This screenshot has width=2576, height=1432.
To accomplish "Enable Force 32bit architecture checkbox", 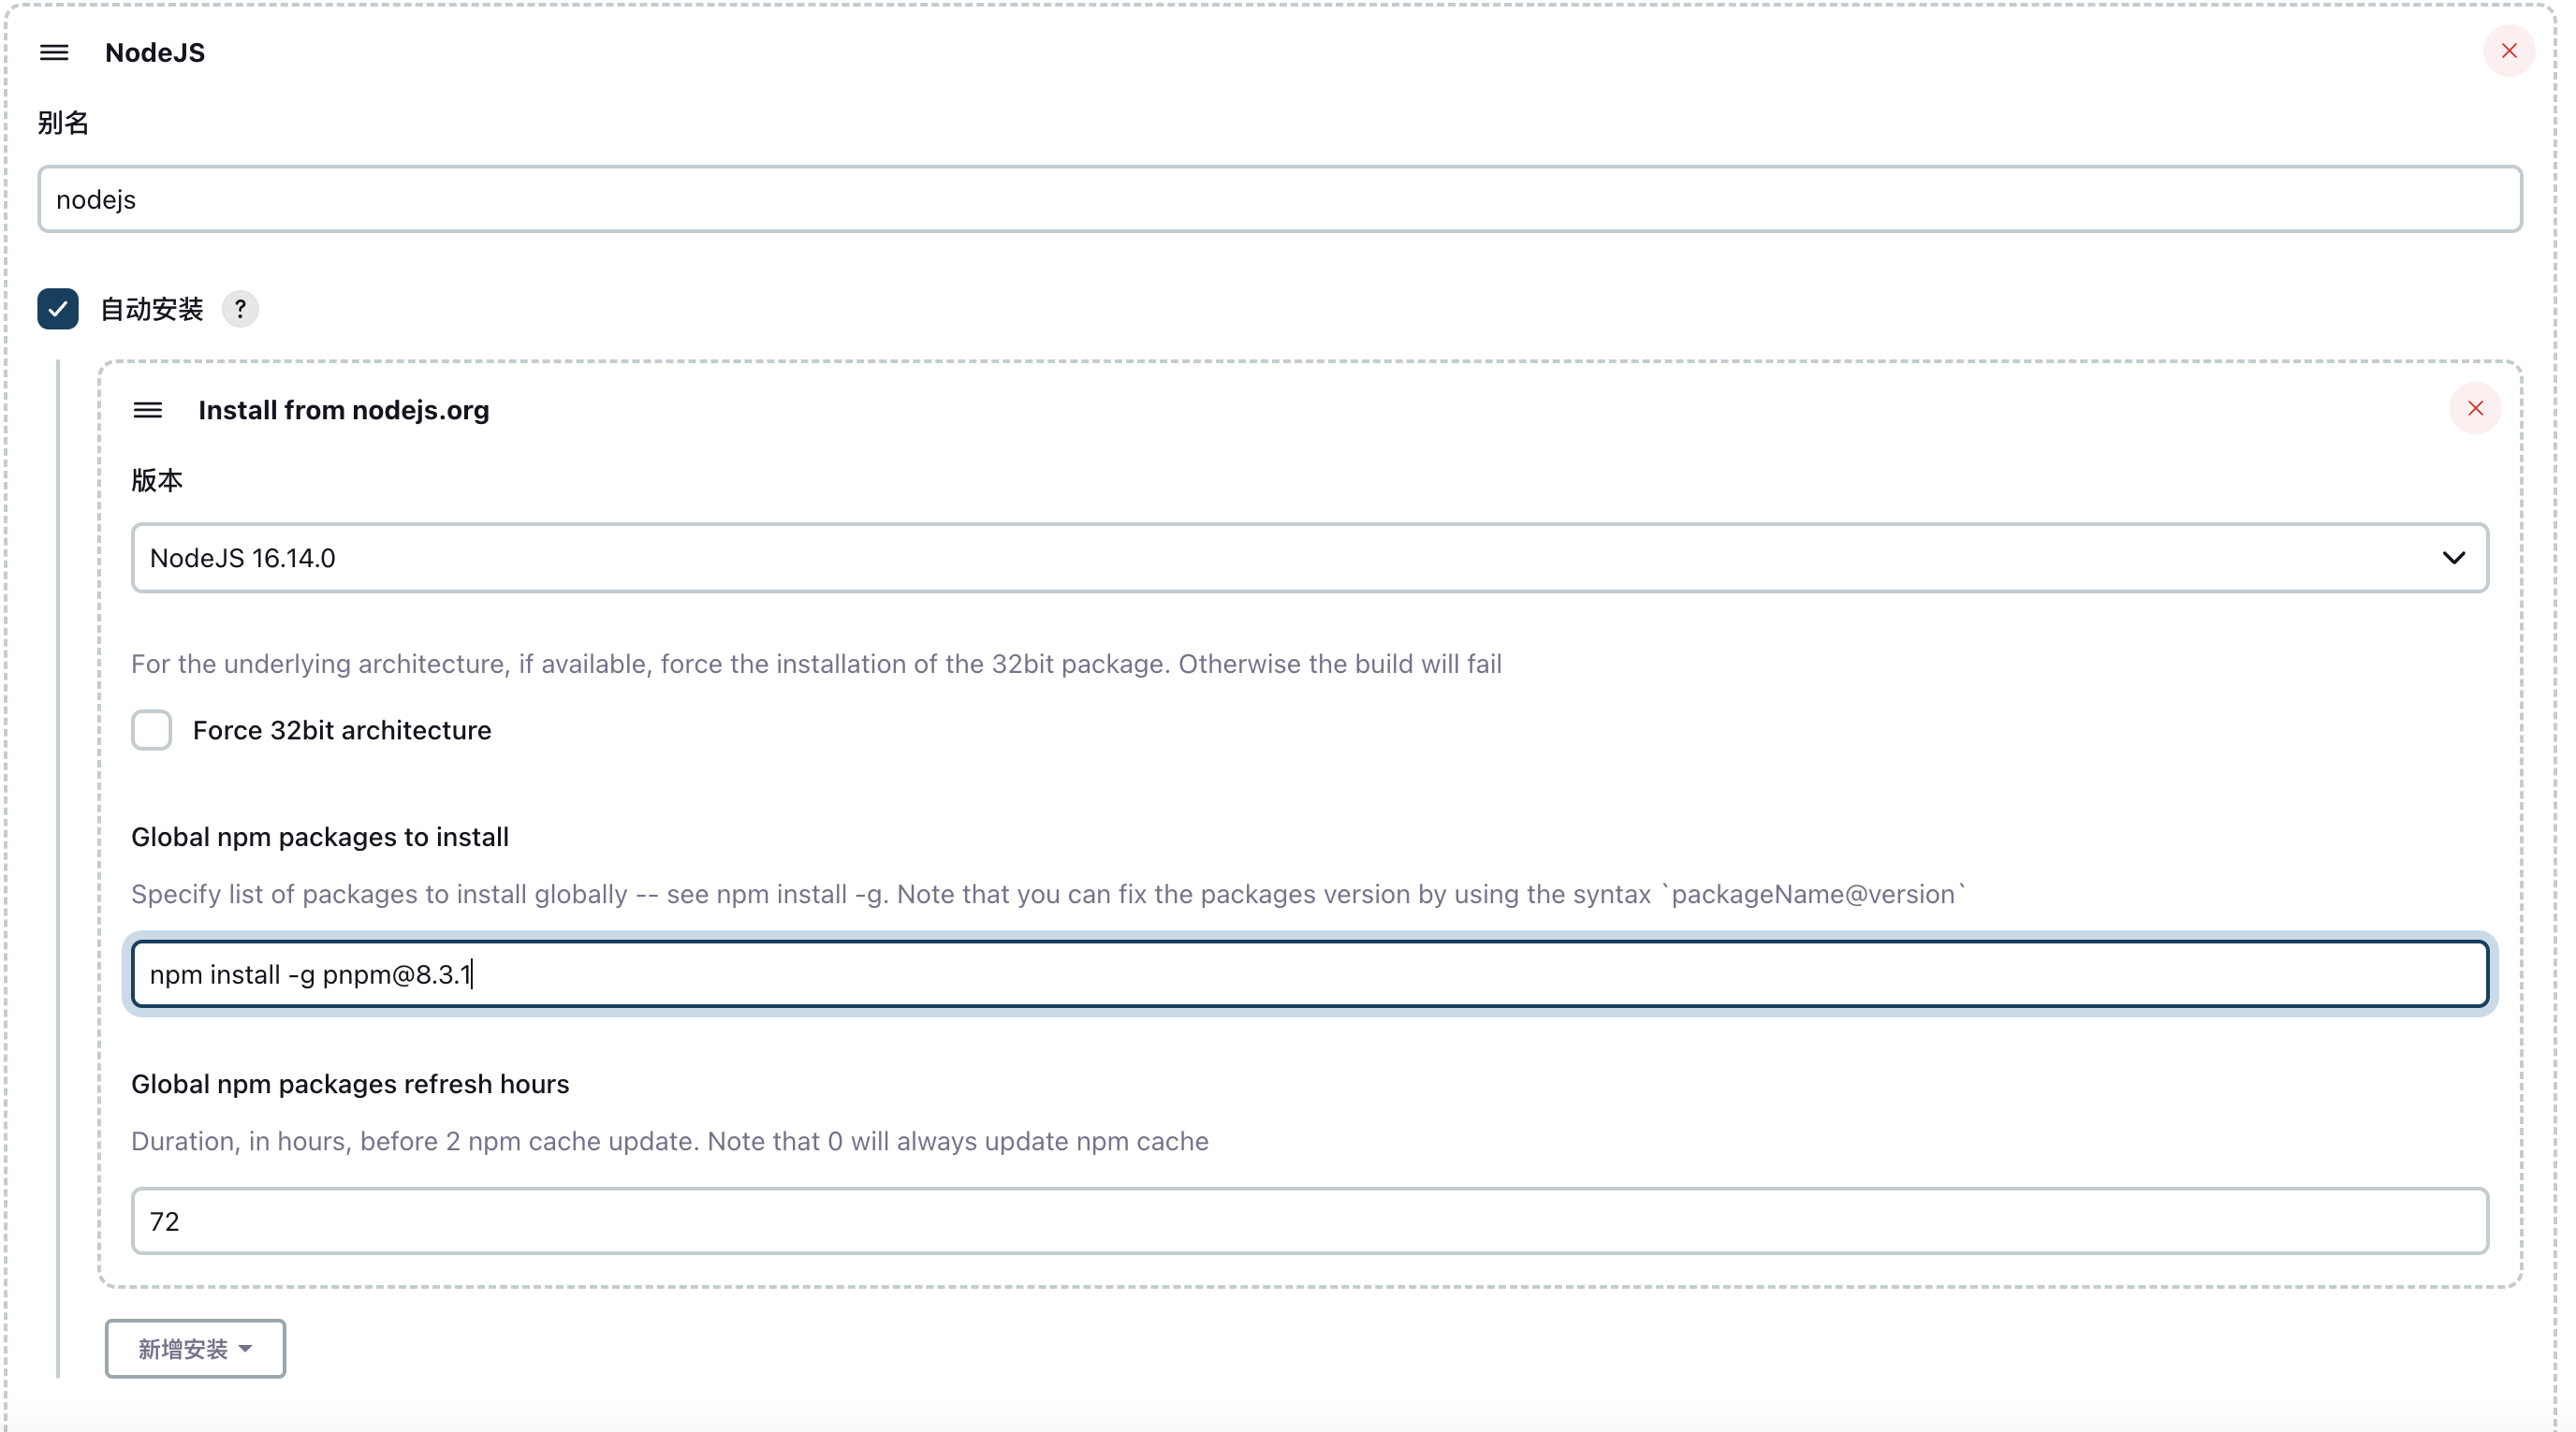I will click(x=151, y=730).
